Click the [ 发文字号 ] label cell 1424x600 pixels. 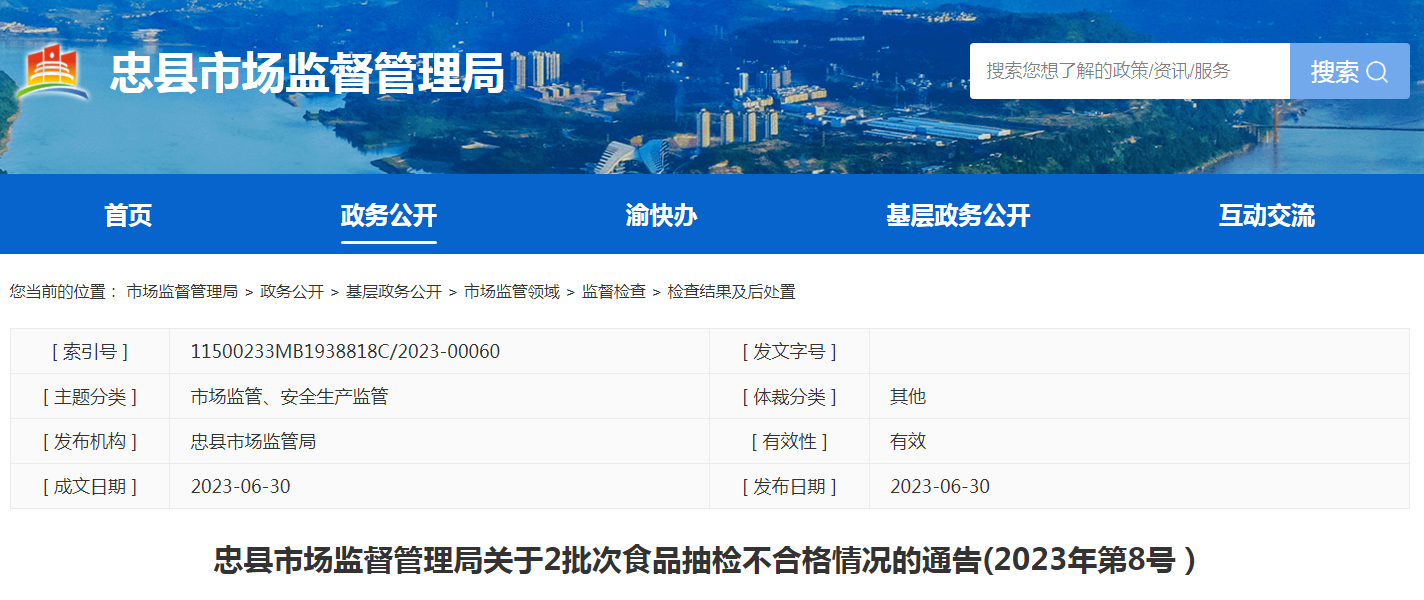pyautogui.click(x=789, y=351)
